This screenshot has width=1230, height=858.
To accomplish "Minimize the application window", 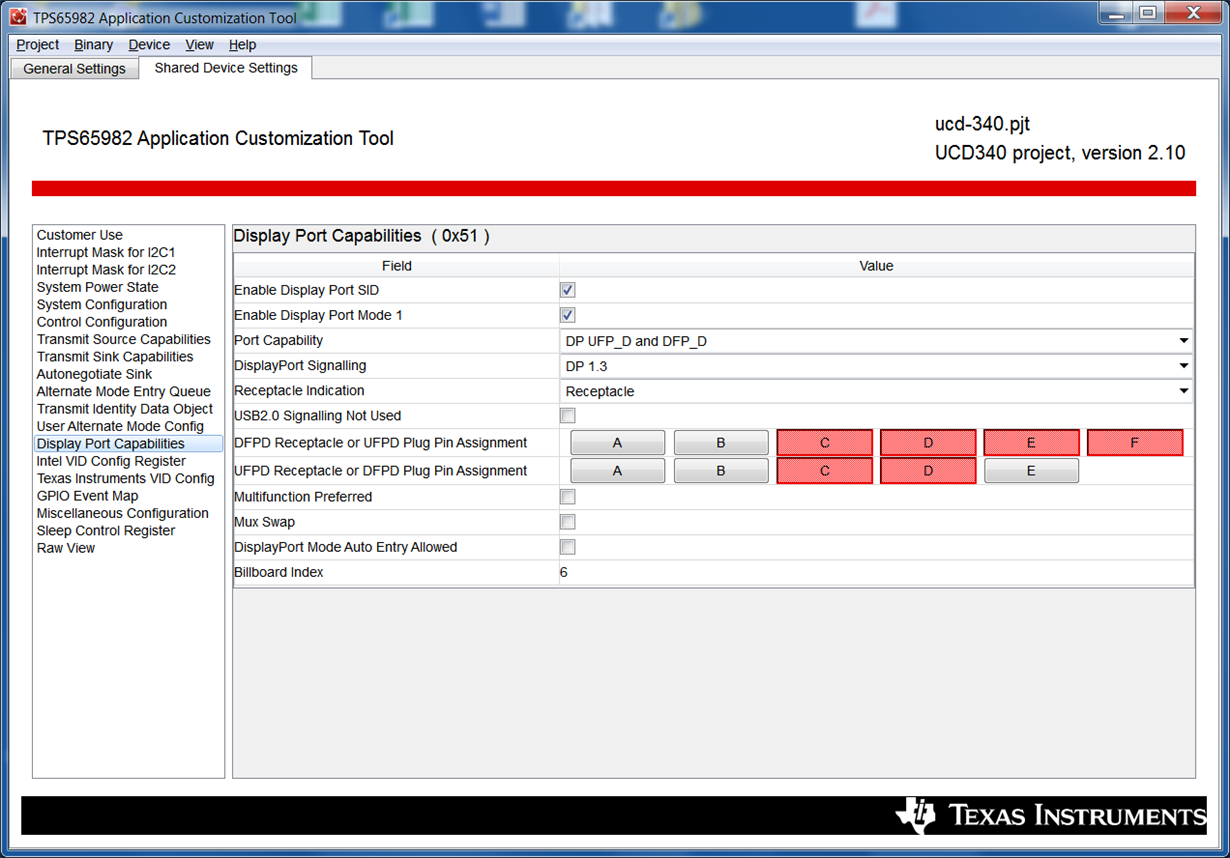I will coord(1116,12).
